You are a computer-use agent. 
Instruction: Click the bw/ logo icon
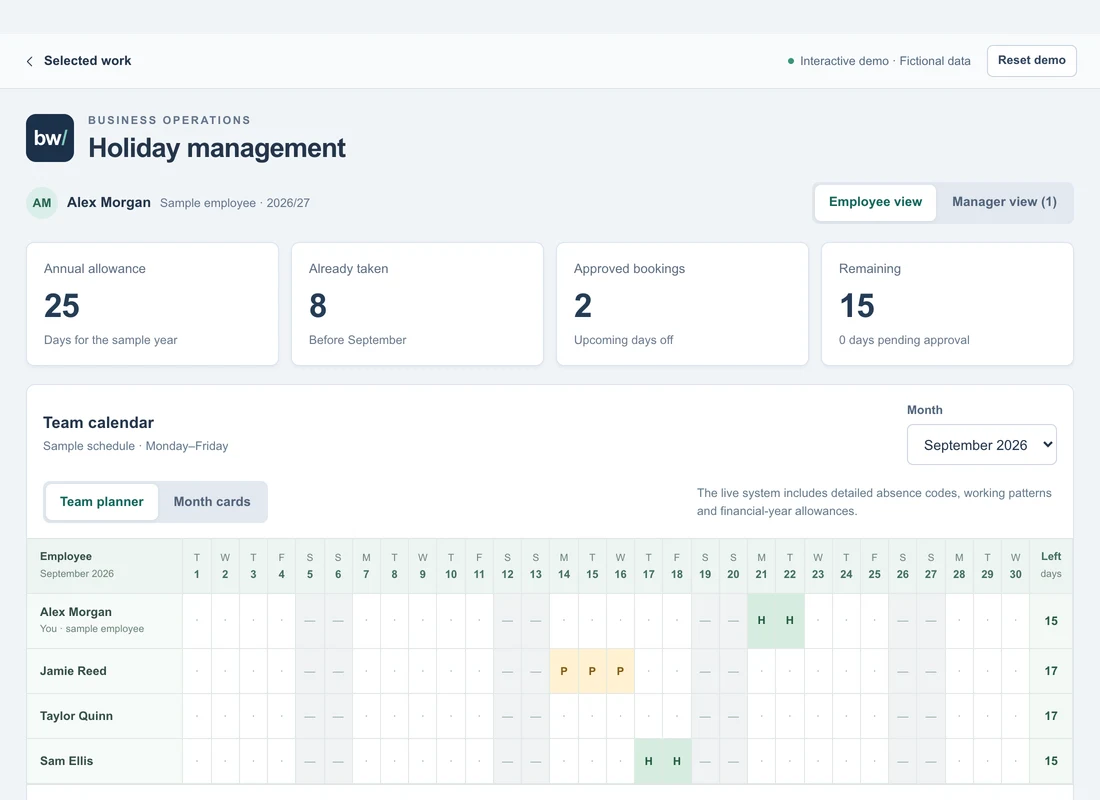point(50,138)
